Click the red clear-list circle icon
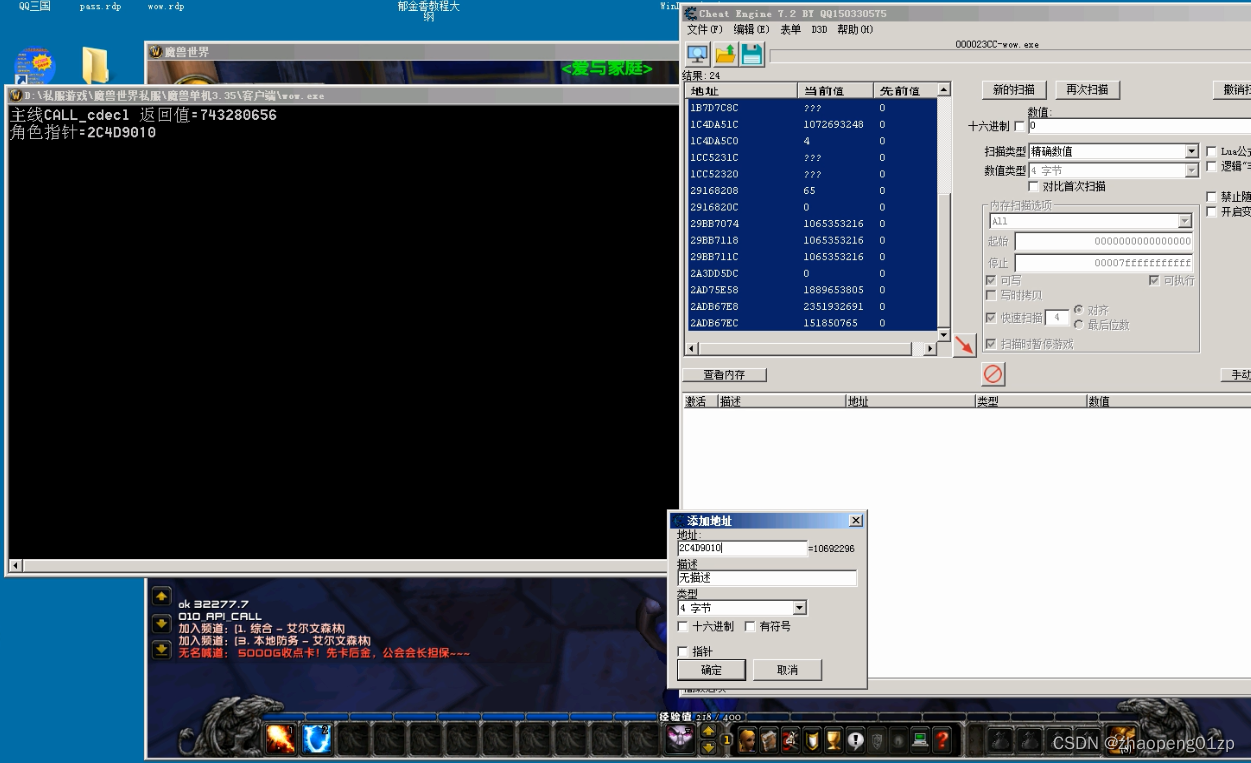This screenshot has width=1251, height=763. [x=993, y=375]
